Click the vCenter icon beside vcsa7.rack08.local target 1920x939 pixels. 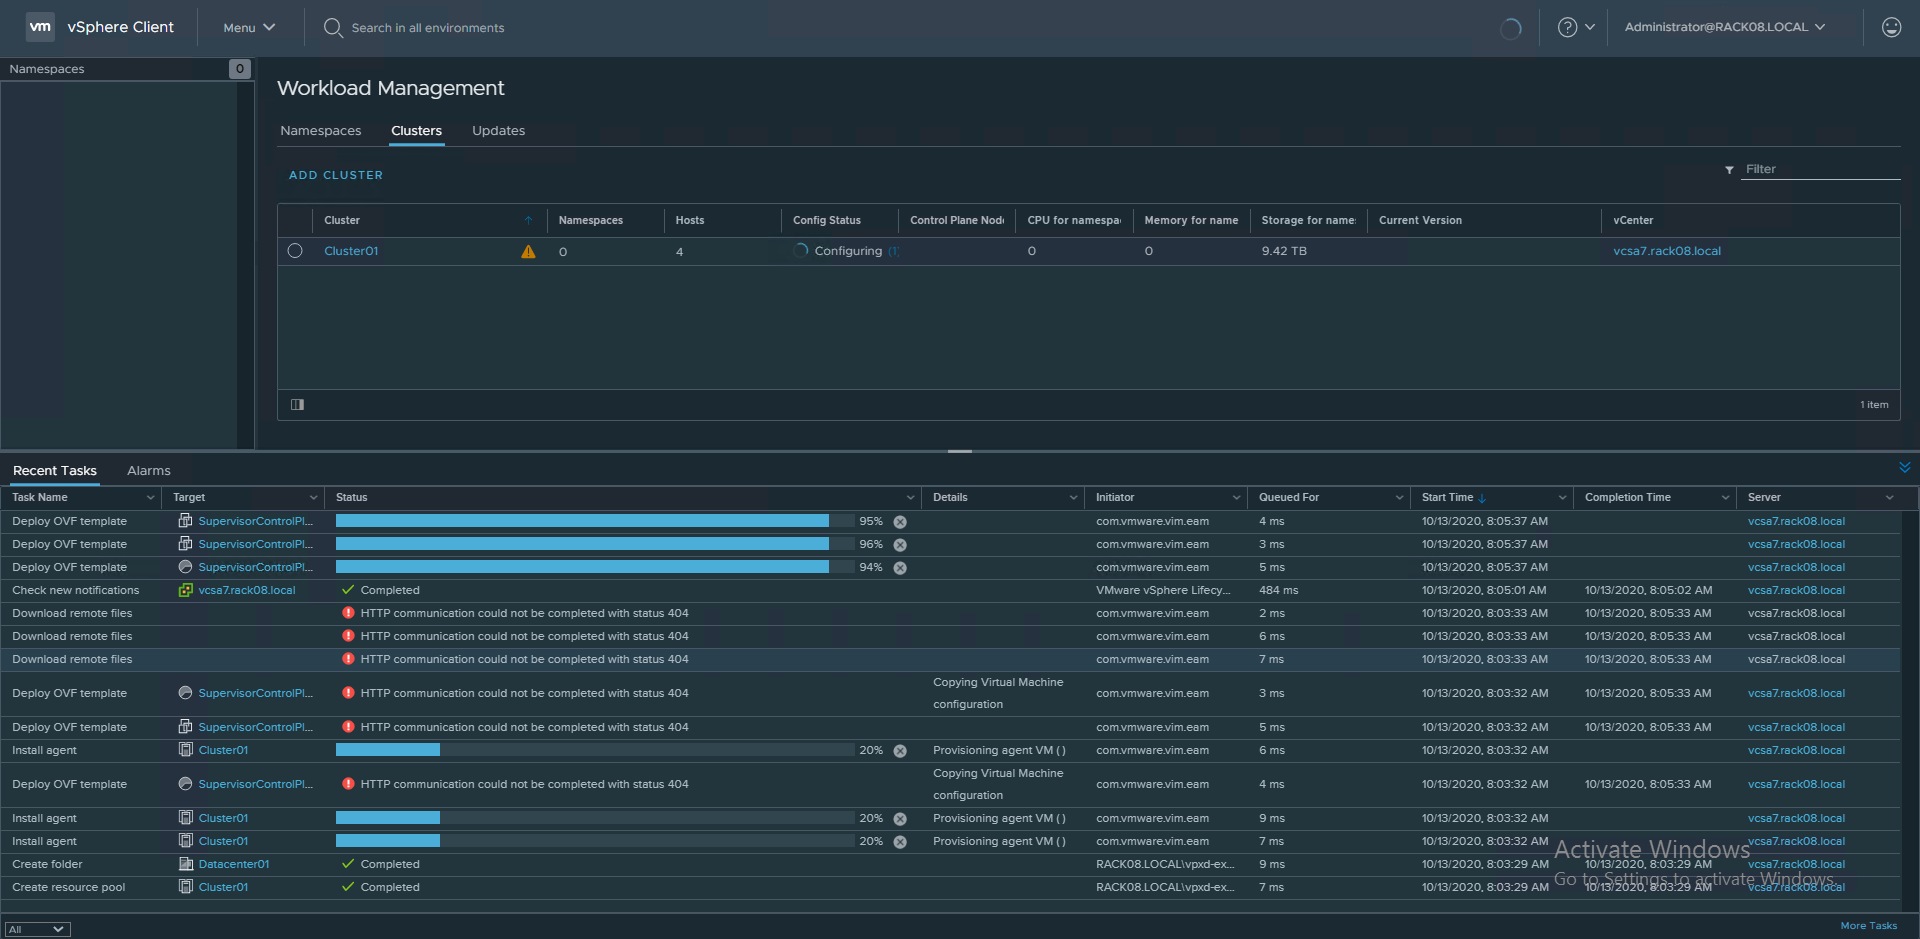tap(185, 590)
